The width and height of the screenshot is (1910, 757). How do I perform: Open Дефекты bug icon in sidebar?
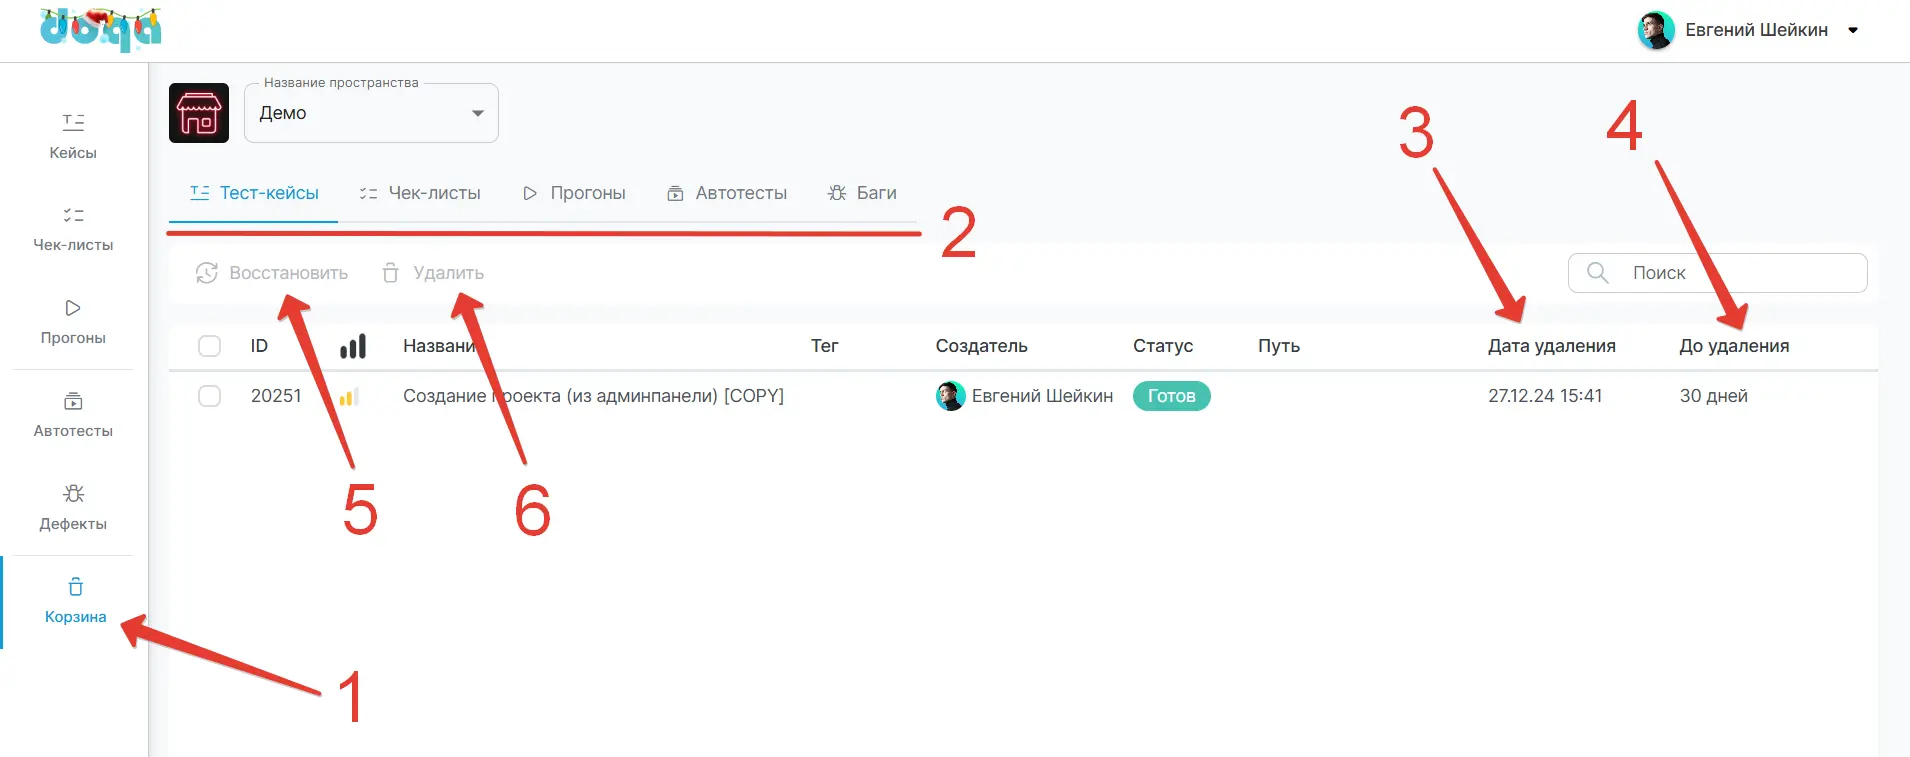pos(73,494)
